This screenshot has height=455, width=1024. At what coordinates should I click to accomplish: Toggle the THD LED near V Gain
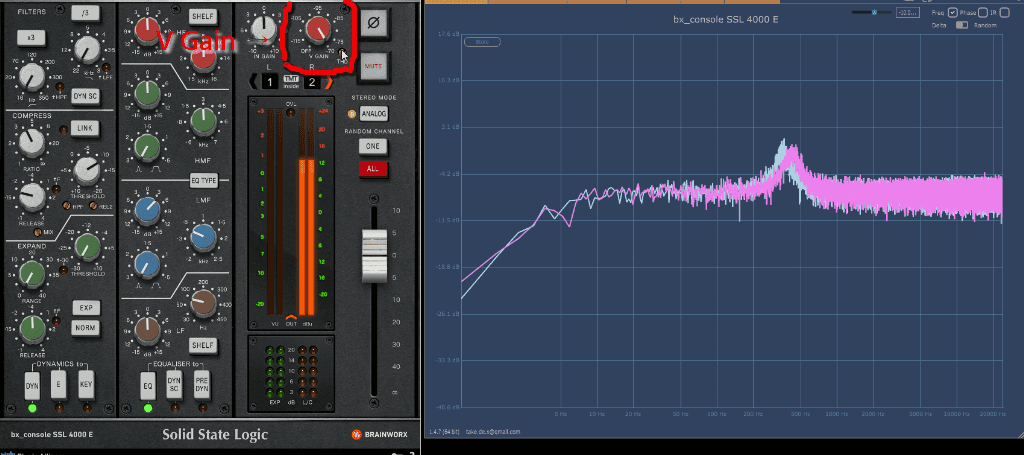342,54
